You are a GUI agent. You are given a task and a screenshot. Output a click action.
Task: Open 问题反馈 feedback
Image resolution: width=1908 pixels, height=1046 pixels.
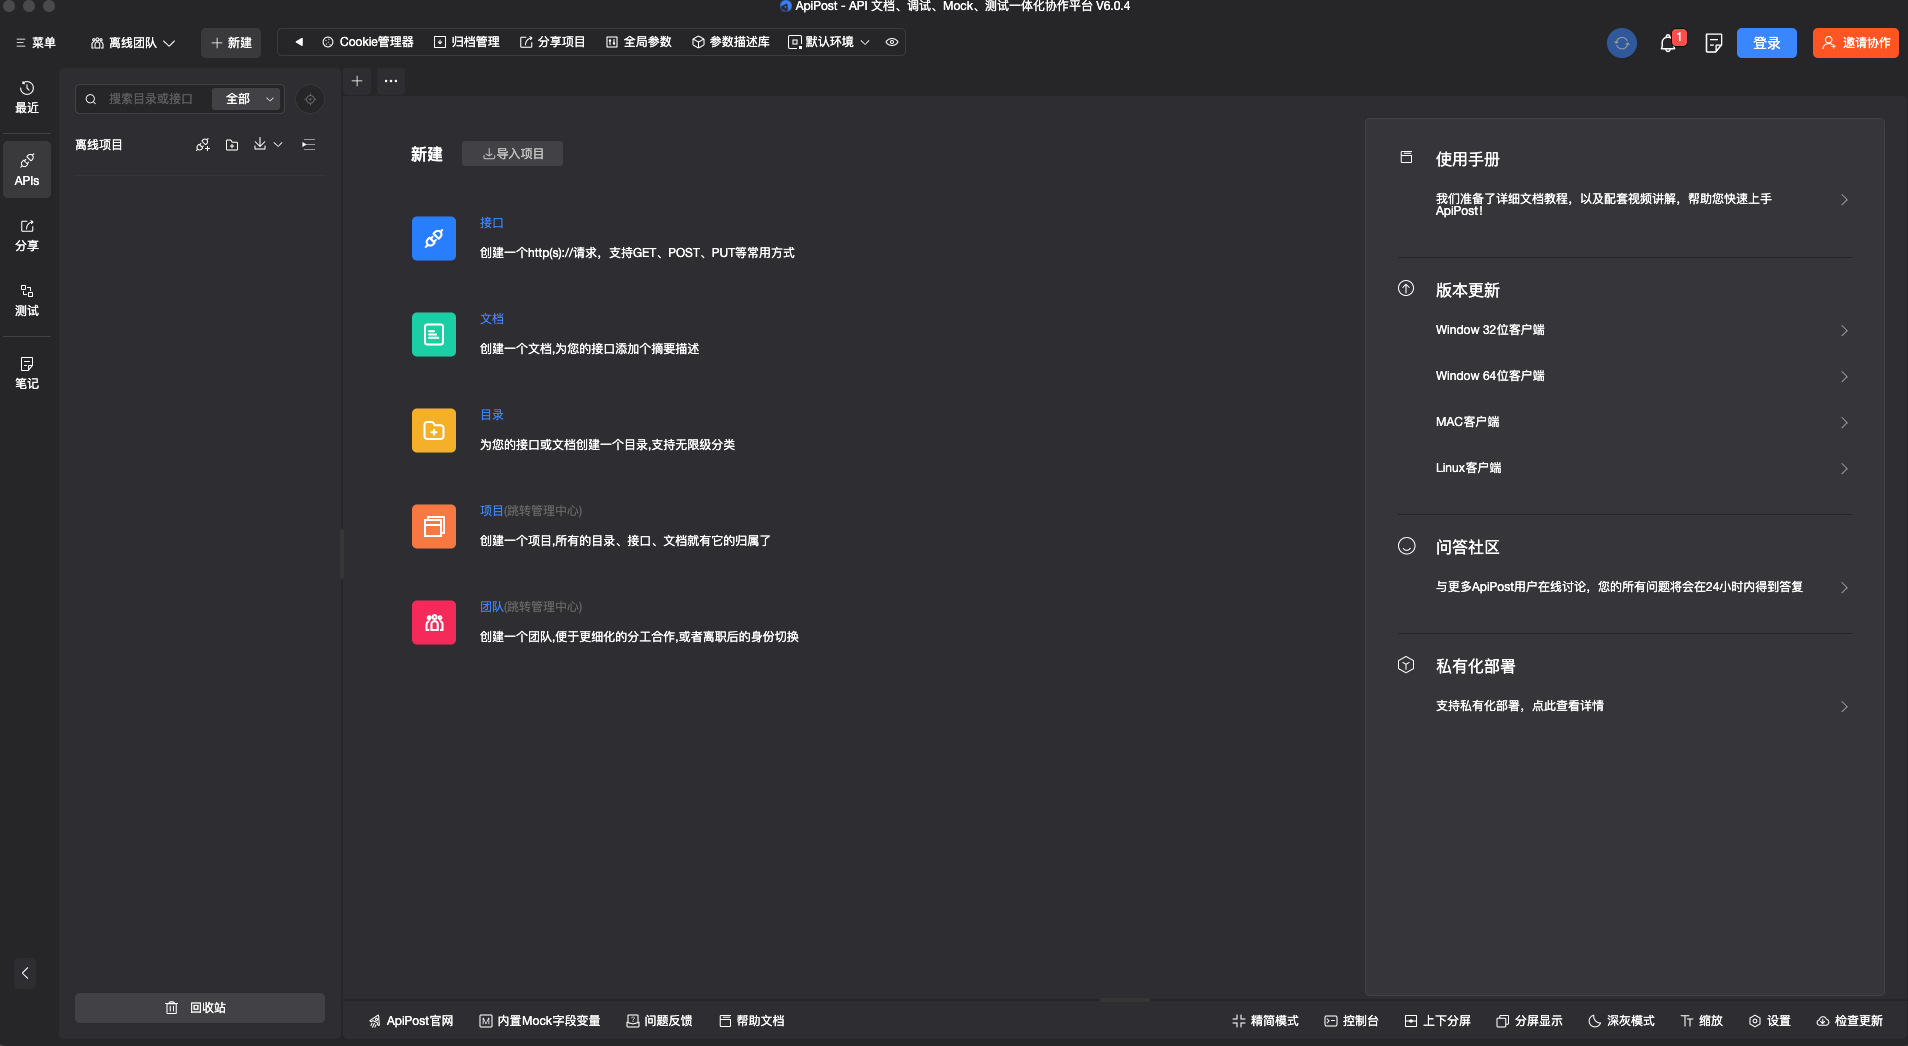(x=659, y=1021)
